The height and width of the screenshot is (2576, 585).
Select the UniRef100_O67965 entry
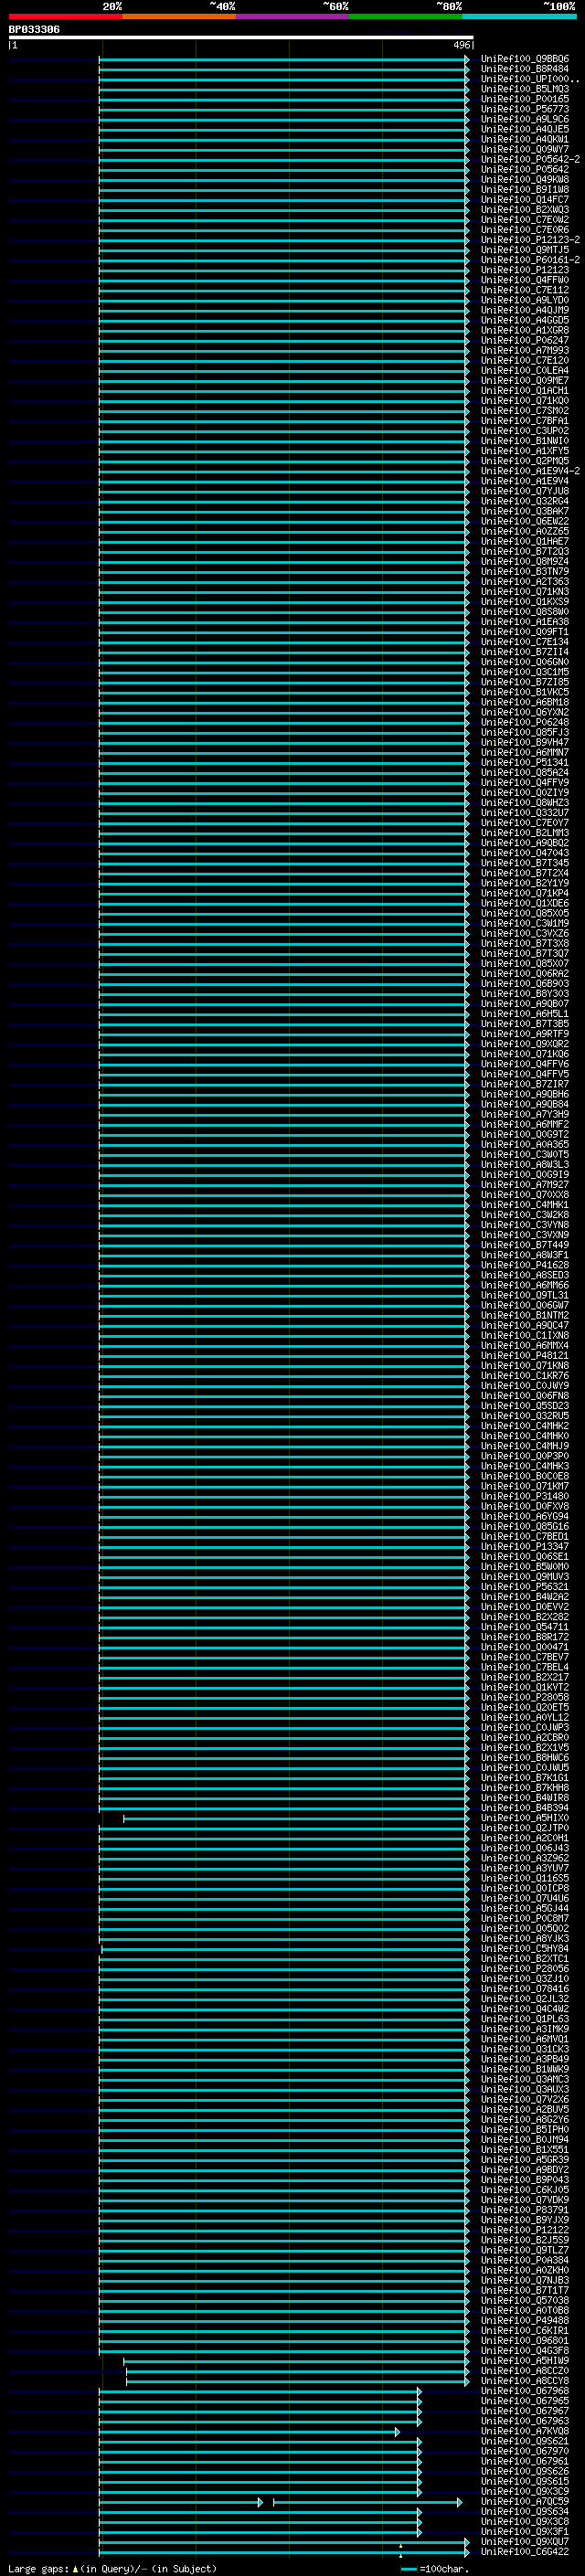tap(524, 2401)
